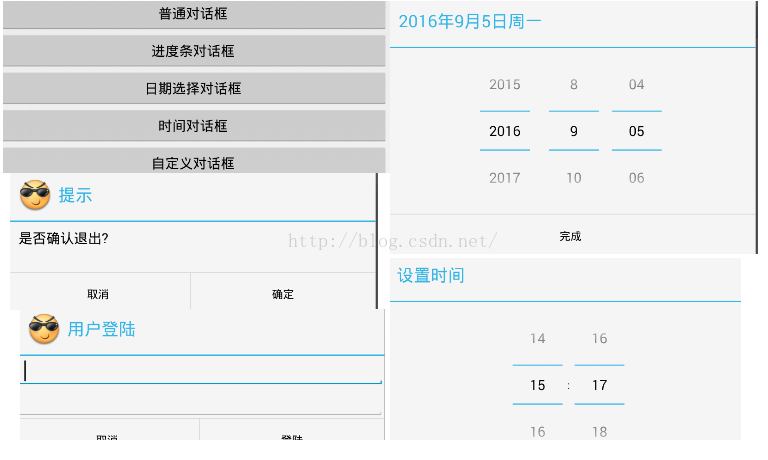Screen dimensions: 768x460
Task: Open the 普通对话框 button
Action: click(x=194, y=14)
